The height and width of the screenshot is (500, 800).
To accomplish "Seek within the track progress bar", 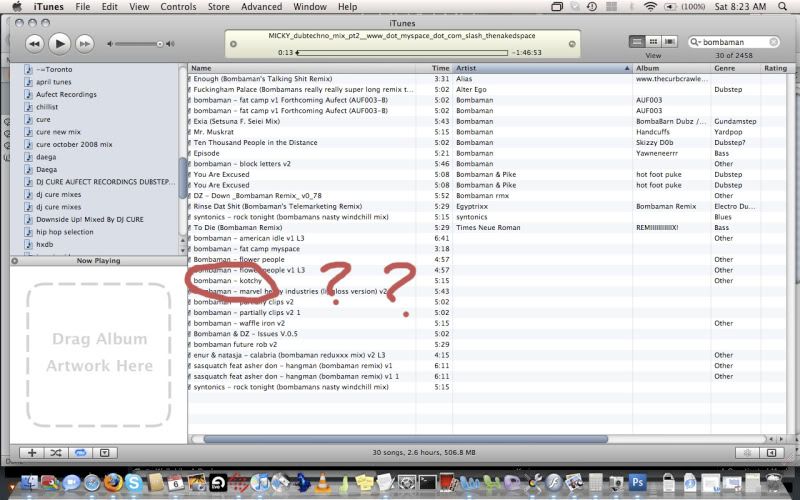I will (x=402, y=53).
